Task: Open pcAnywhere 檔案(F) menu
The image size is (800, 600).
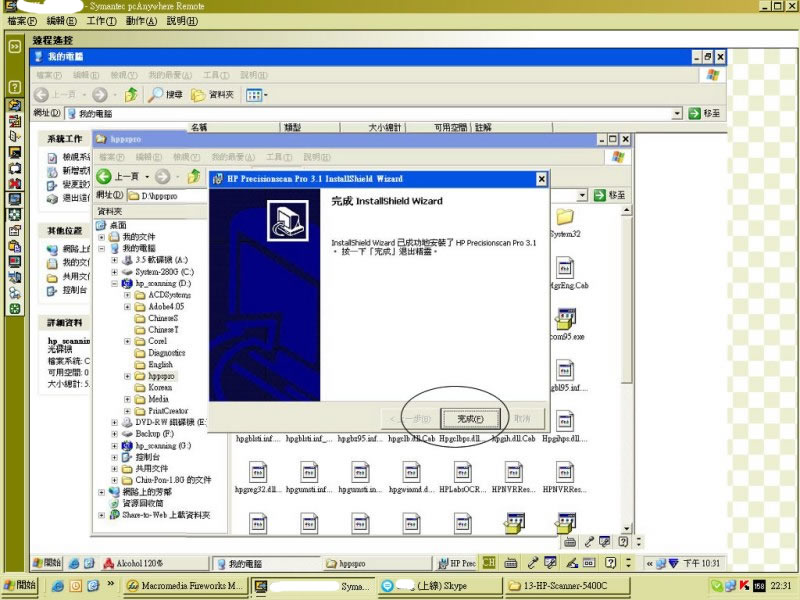Action: click(x=22, y=21)
